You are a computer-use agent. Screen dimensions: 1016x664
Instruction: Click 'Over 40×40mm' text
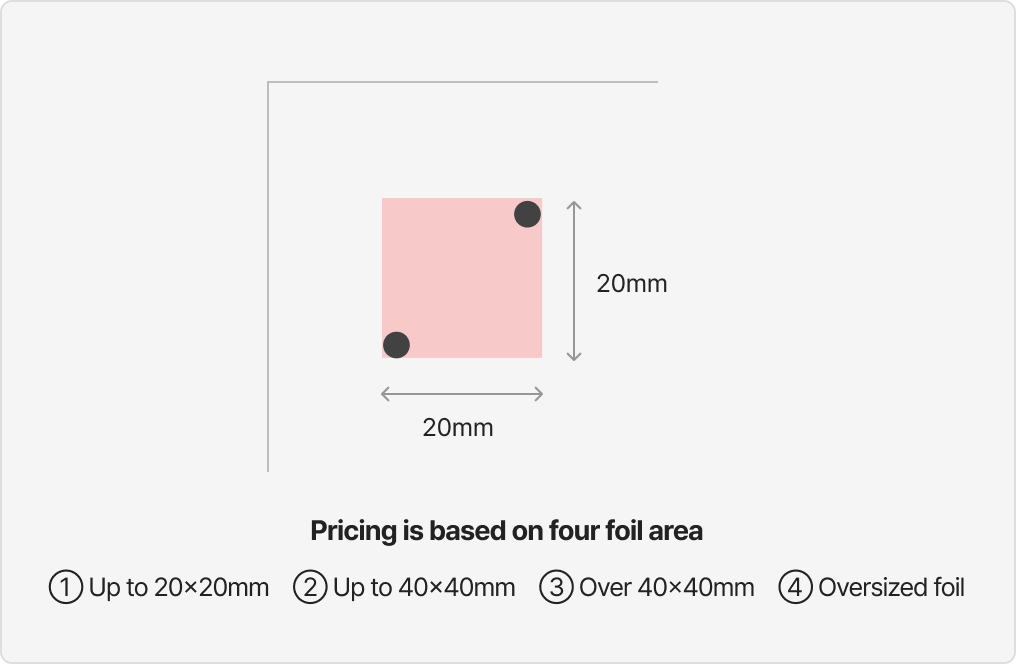point(667,588)
